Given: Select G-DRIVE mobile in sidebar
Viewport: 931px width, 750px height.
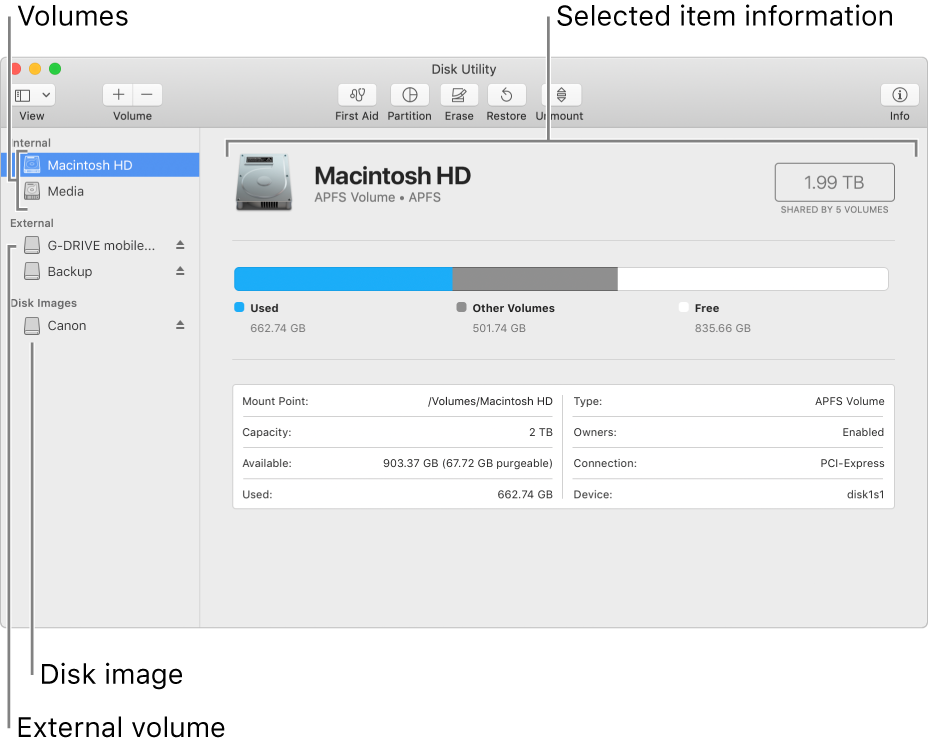Looking at the screenshot, I should point(100,245).
